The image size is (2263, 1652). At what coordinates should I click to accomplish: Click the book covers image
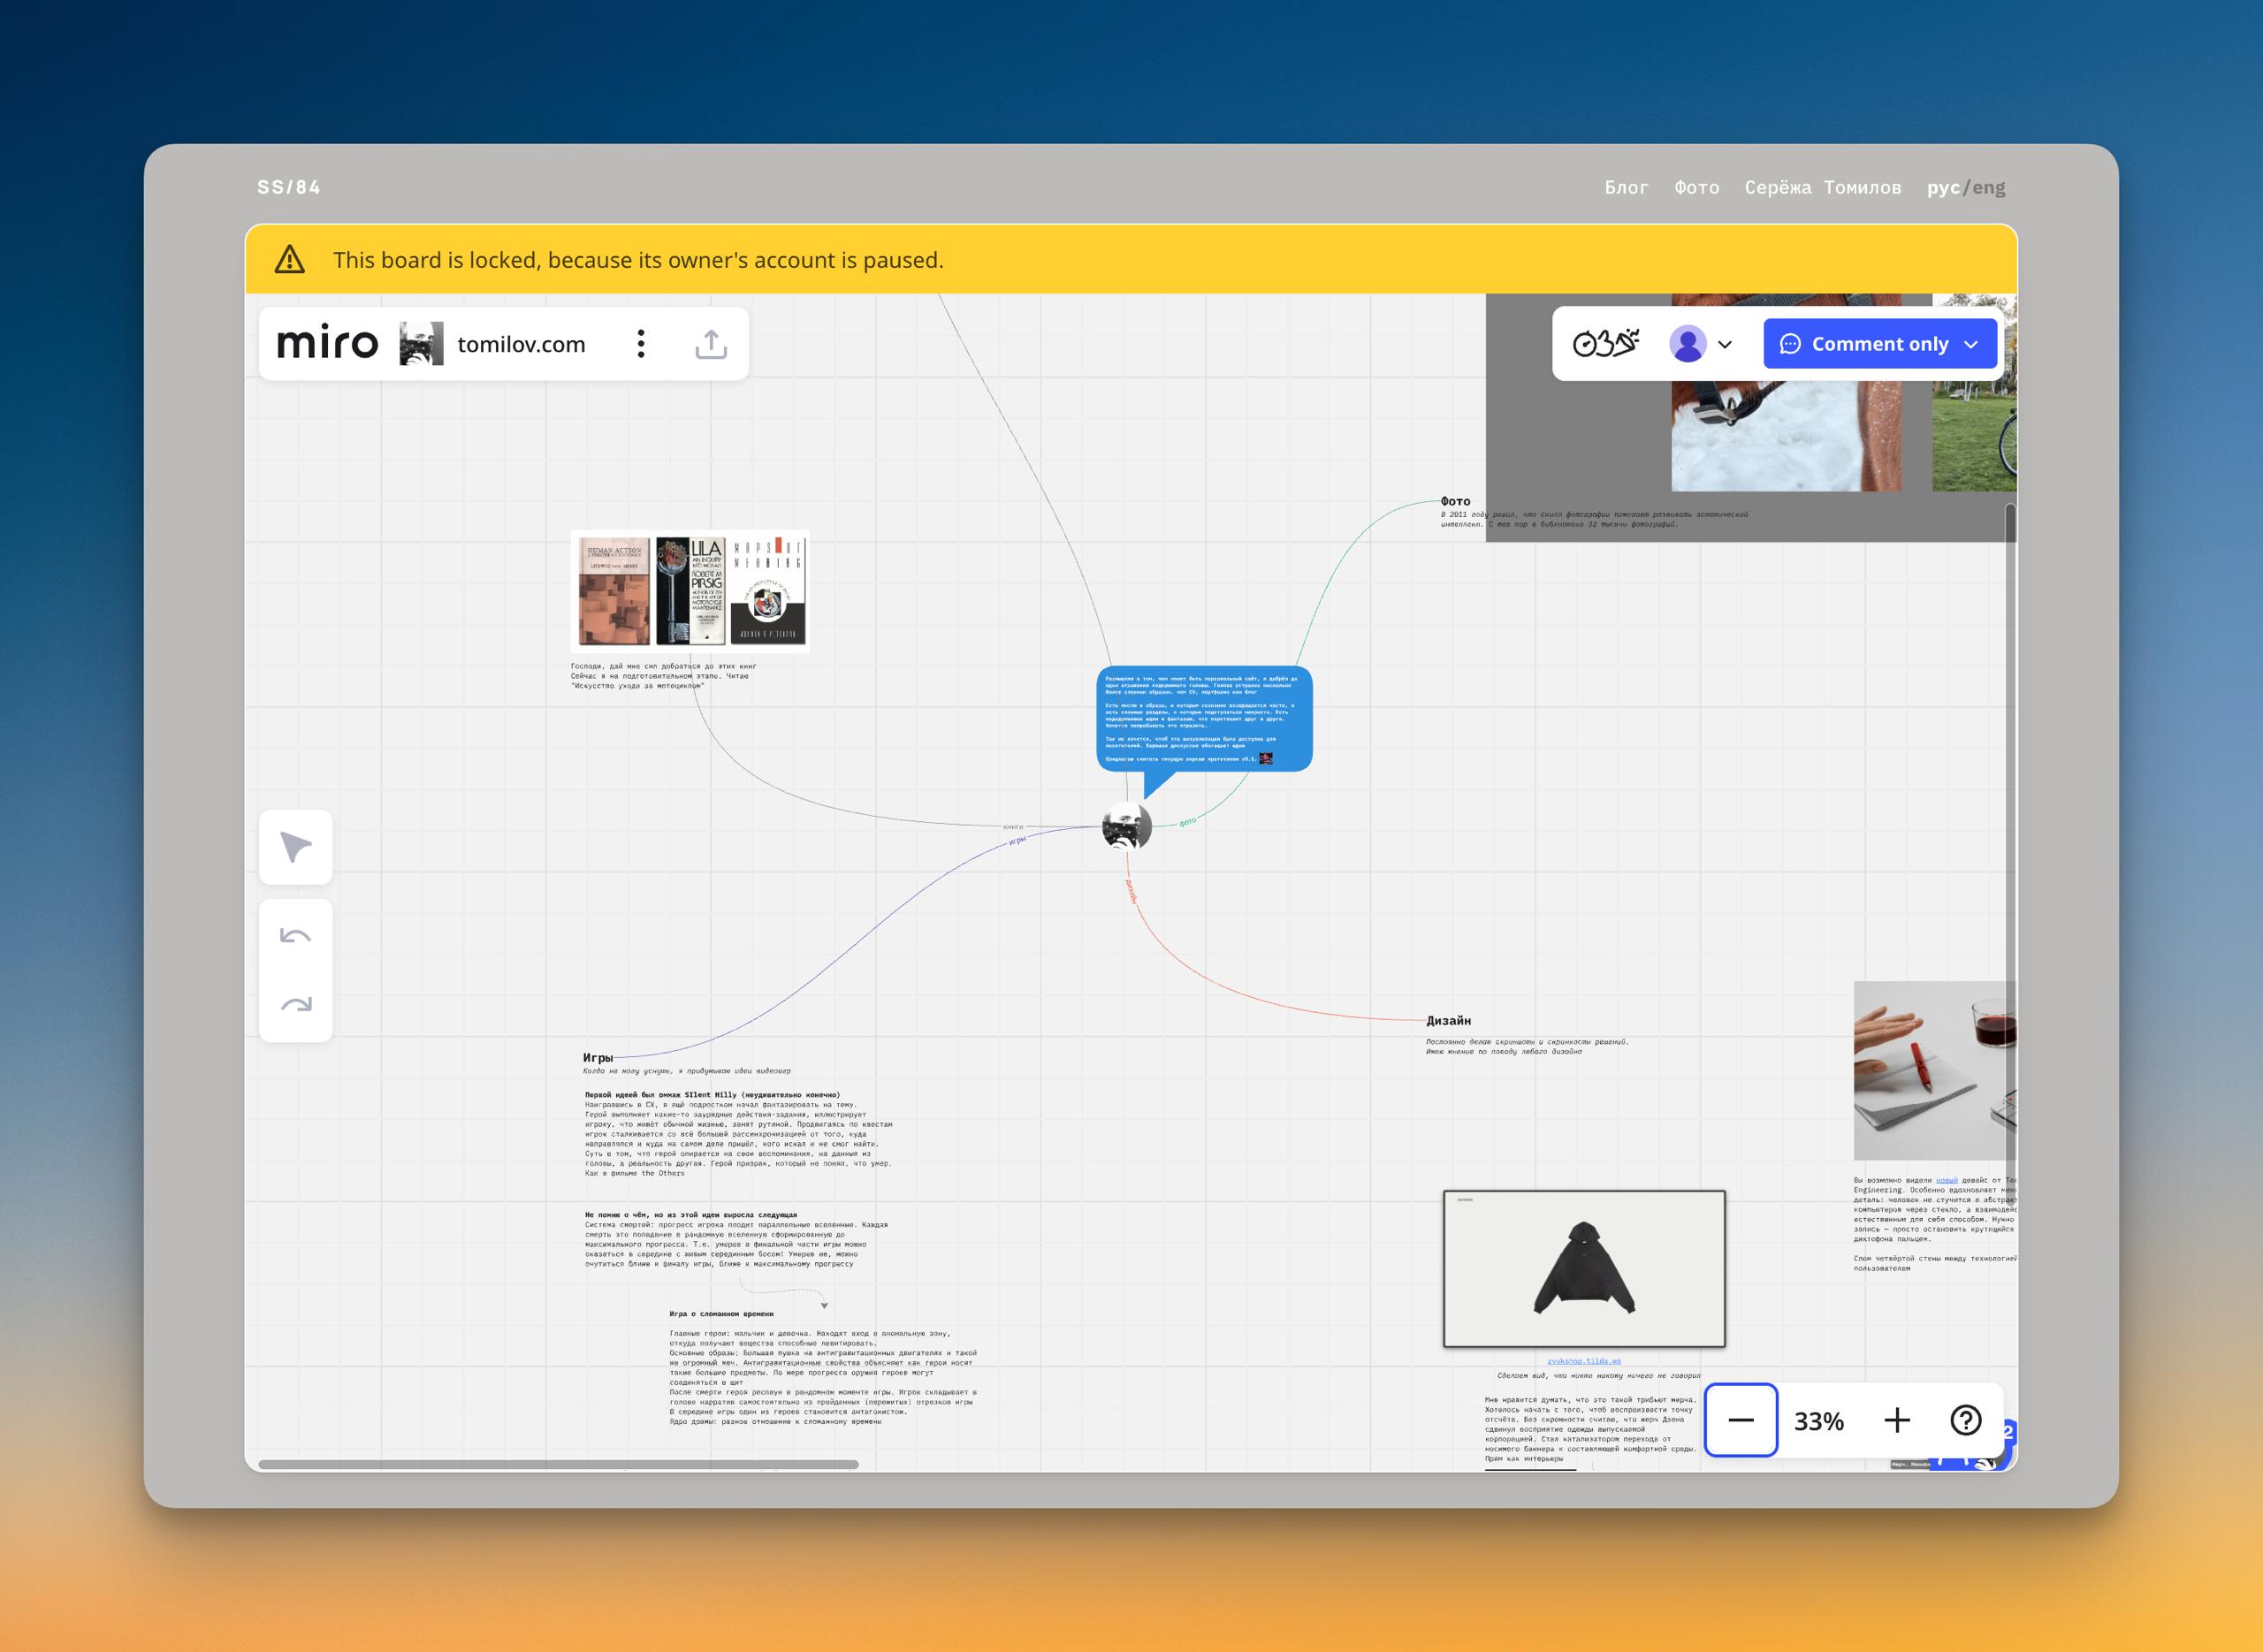[x=690, y=592]
